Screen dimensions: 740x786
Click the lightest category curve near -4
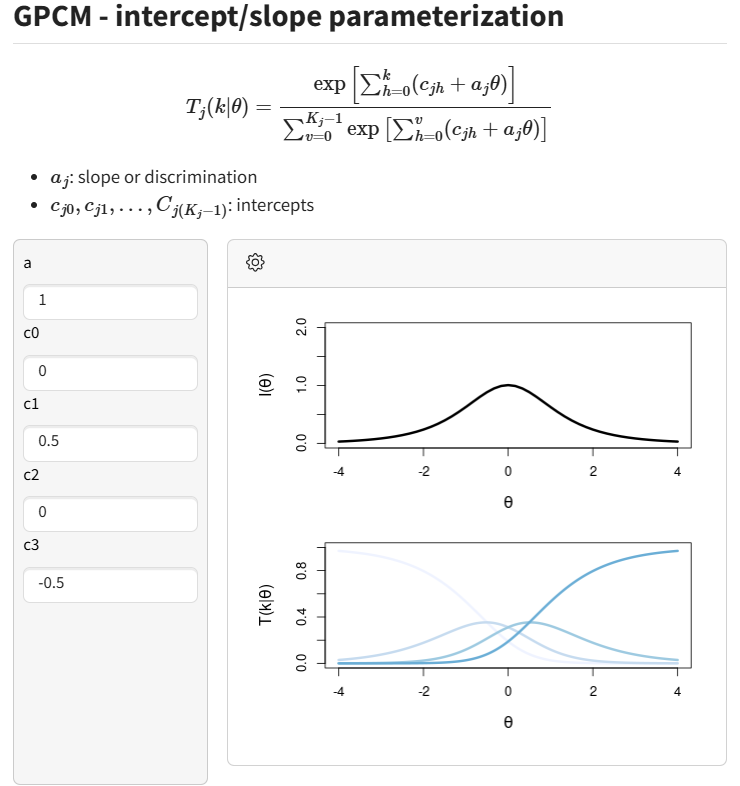coord(351,551)
